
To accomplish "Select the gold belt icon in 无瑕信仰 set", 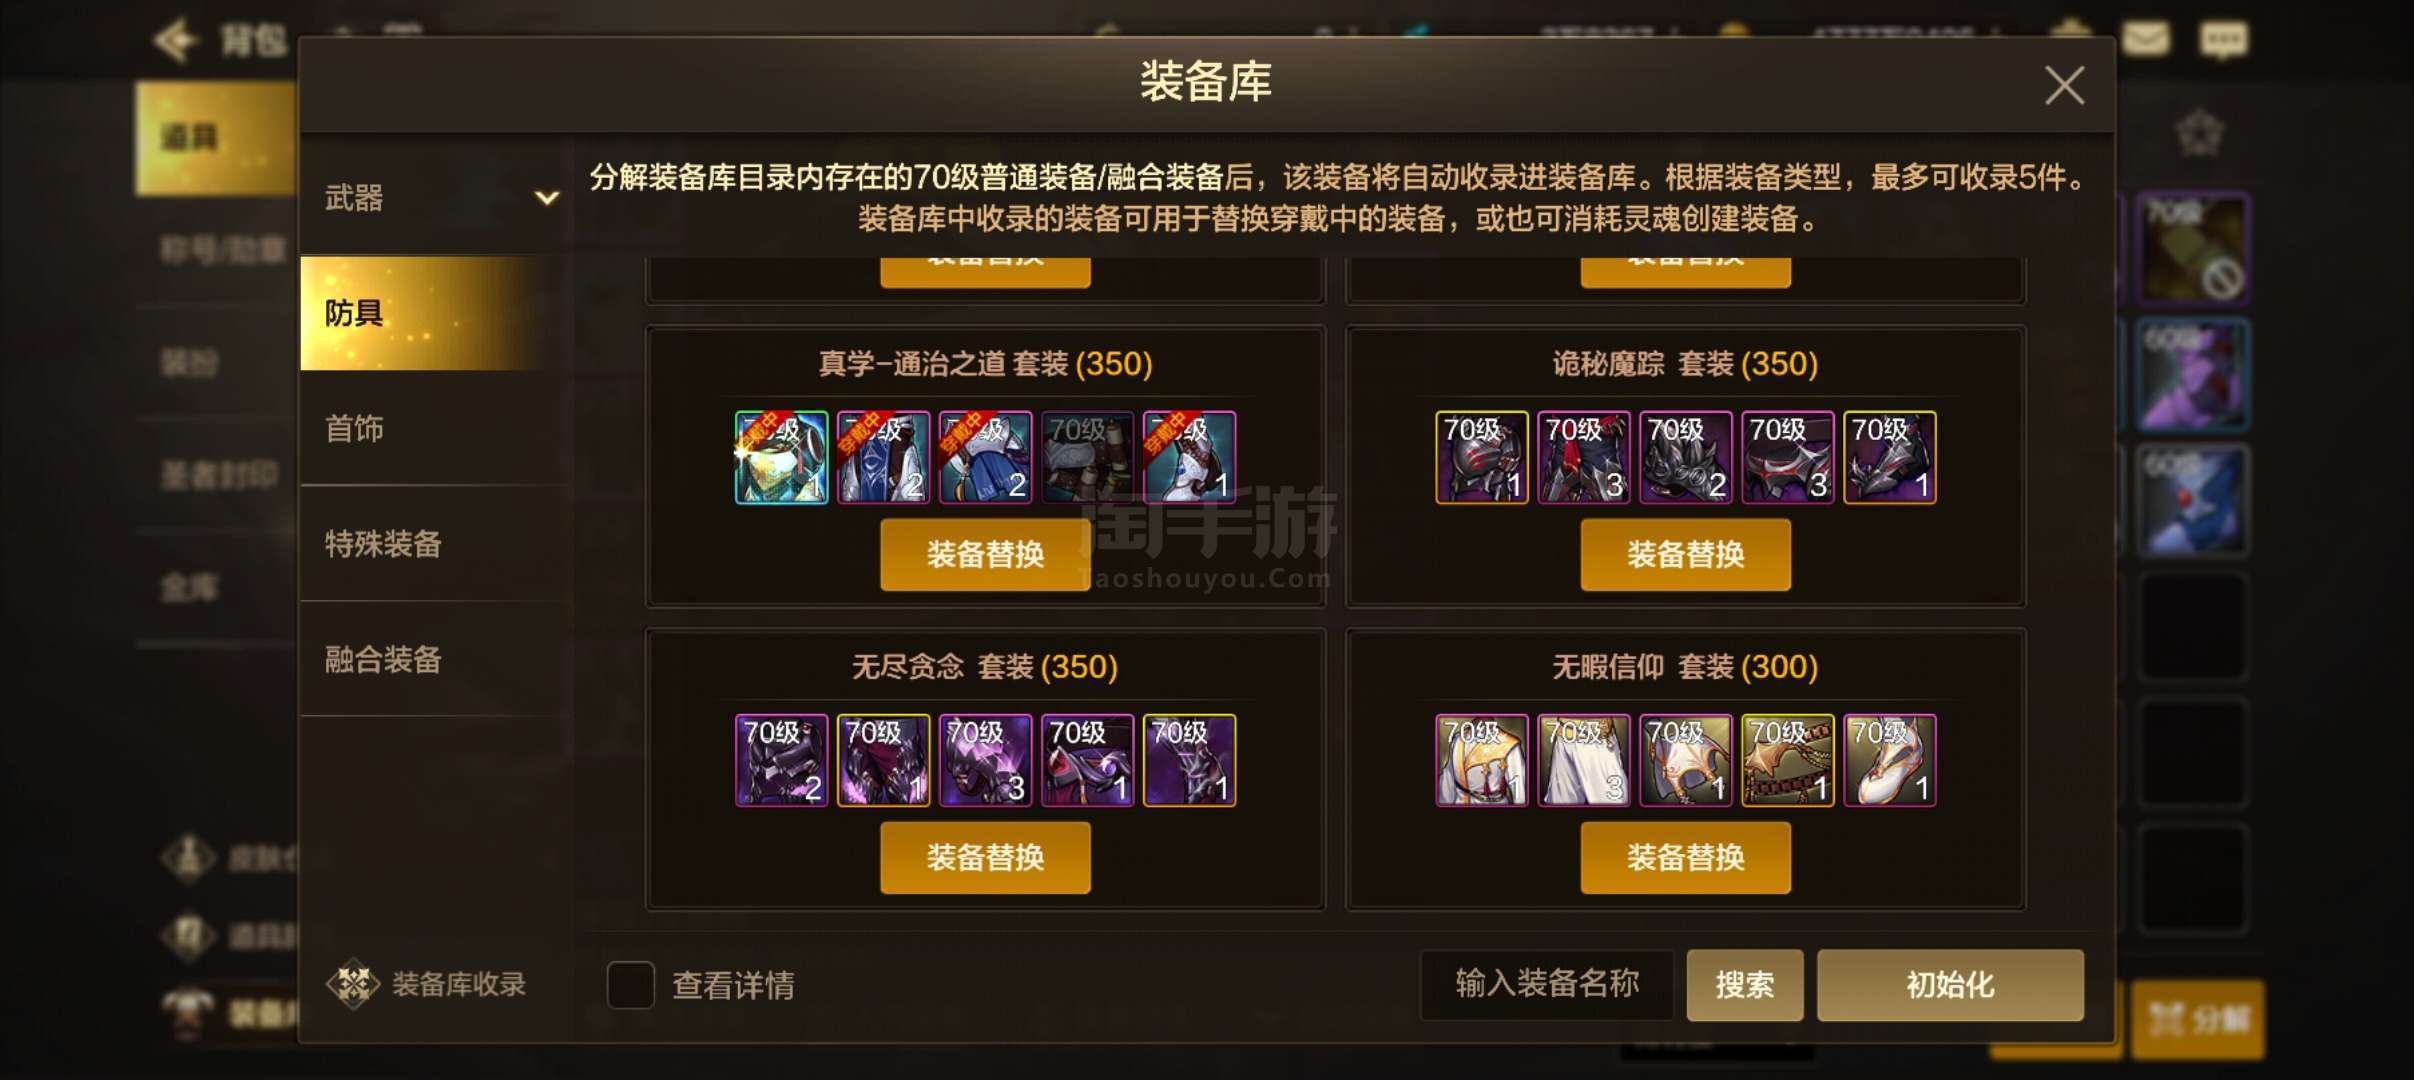I will [x=1787, y=760].
